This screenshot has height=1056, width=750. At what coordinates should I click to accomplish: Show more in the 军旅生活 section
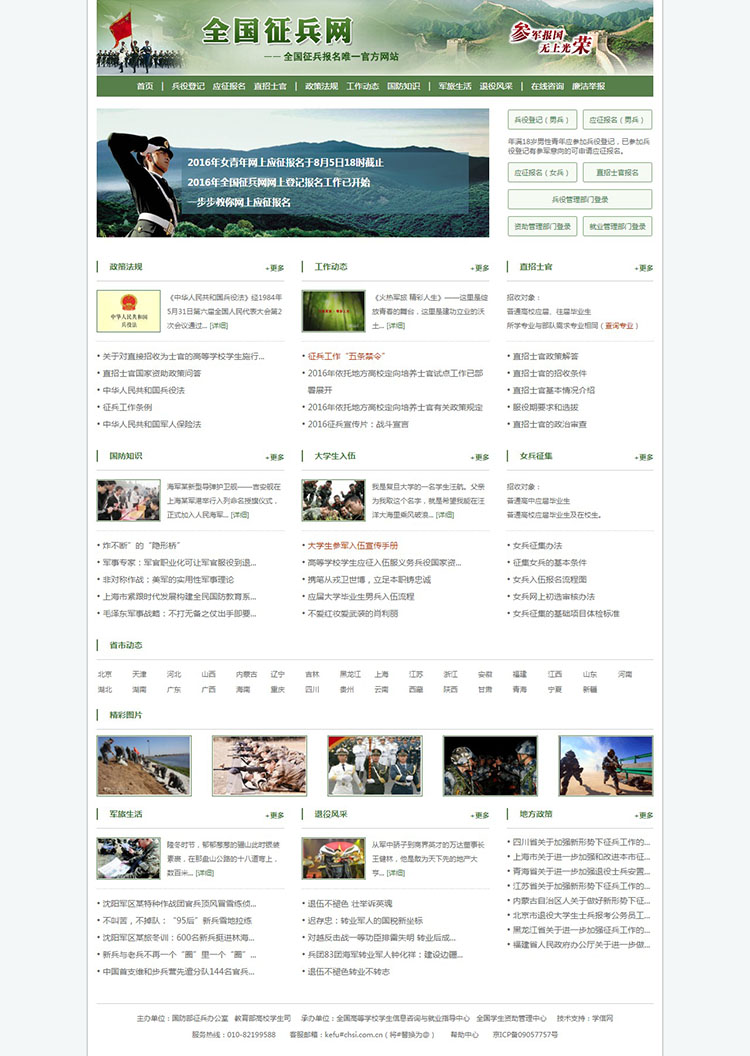click(x=275, y=816)
